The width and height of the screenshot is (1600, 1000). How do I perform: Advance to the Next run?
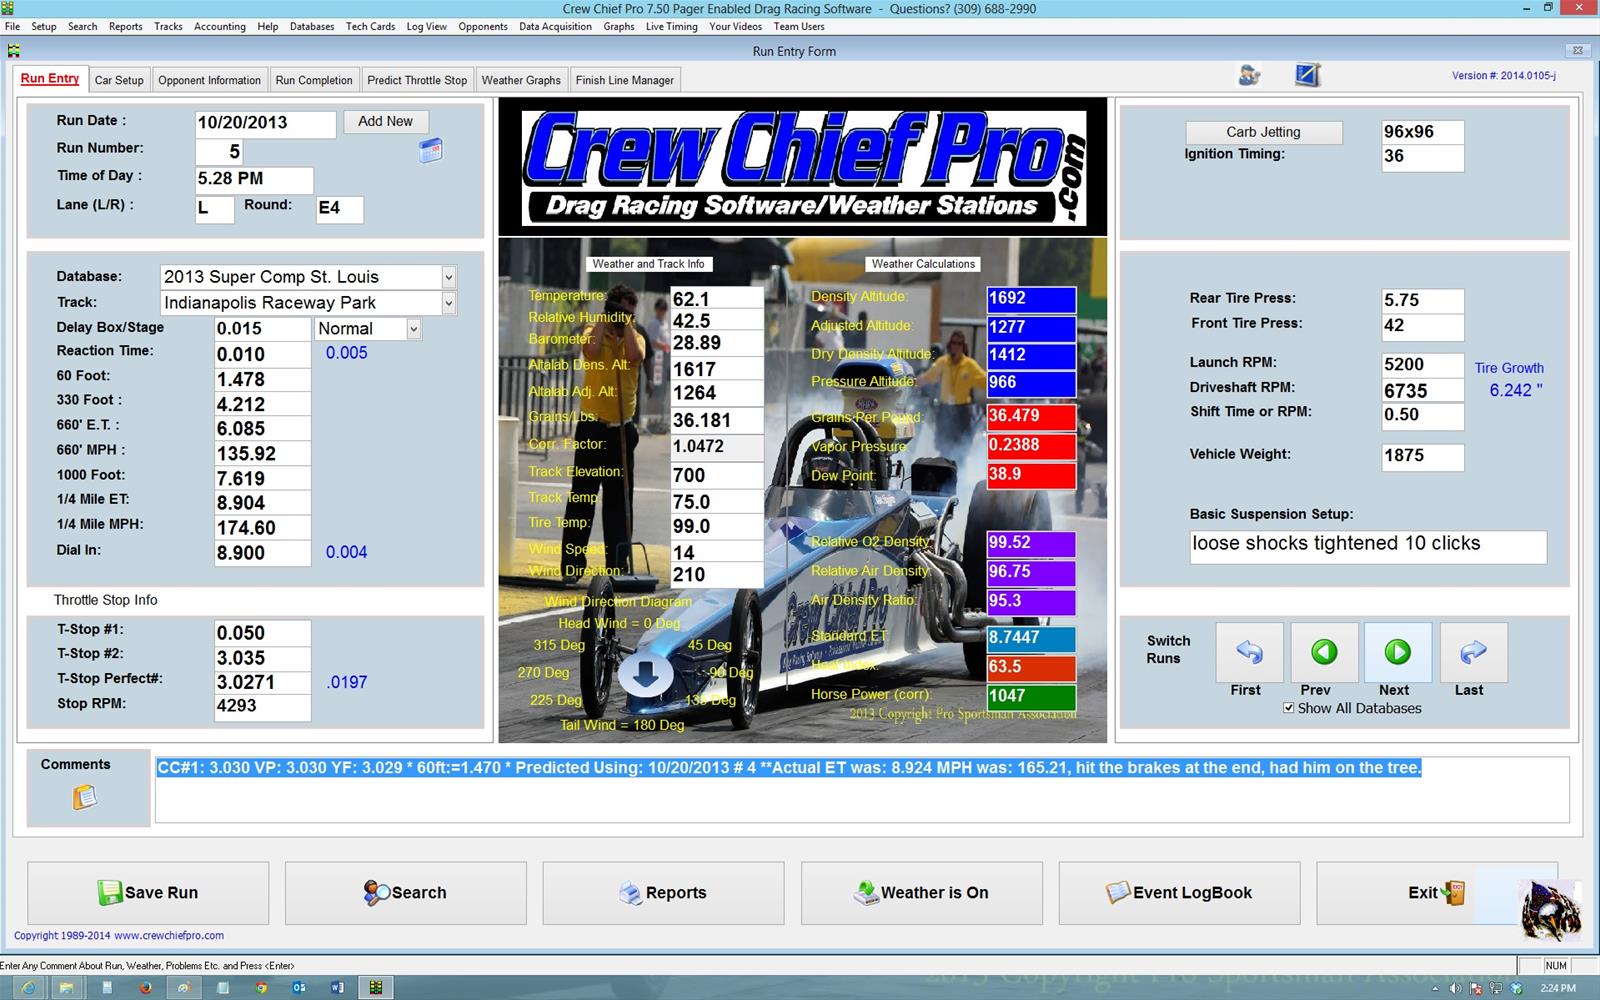click(x=1397, y=653)
